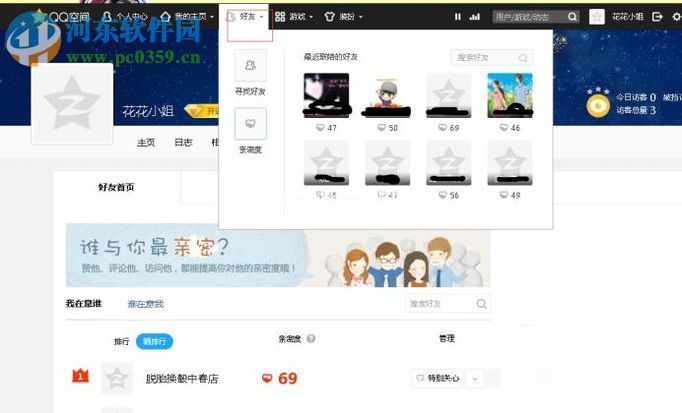Click the gold visitor coin icon
This screenshot has height=413, width=682.
pos(598,106)
